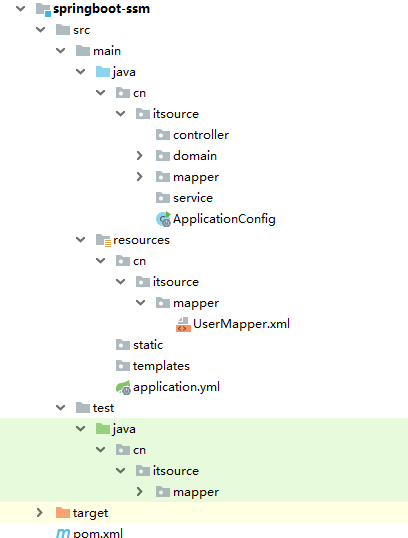Click the resources root folder icon
The width and height of the screenshot is (408, 538).
pos(103,240)
